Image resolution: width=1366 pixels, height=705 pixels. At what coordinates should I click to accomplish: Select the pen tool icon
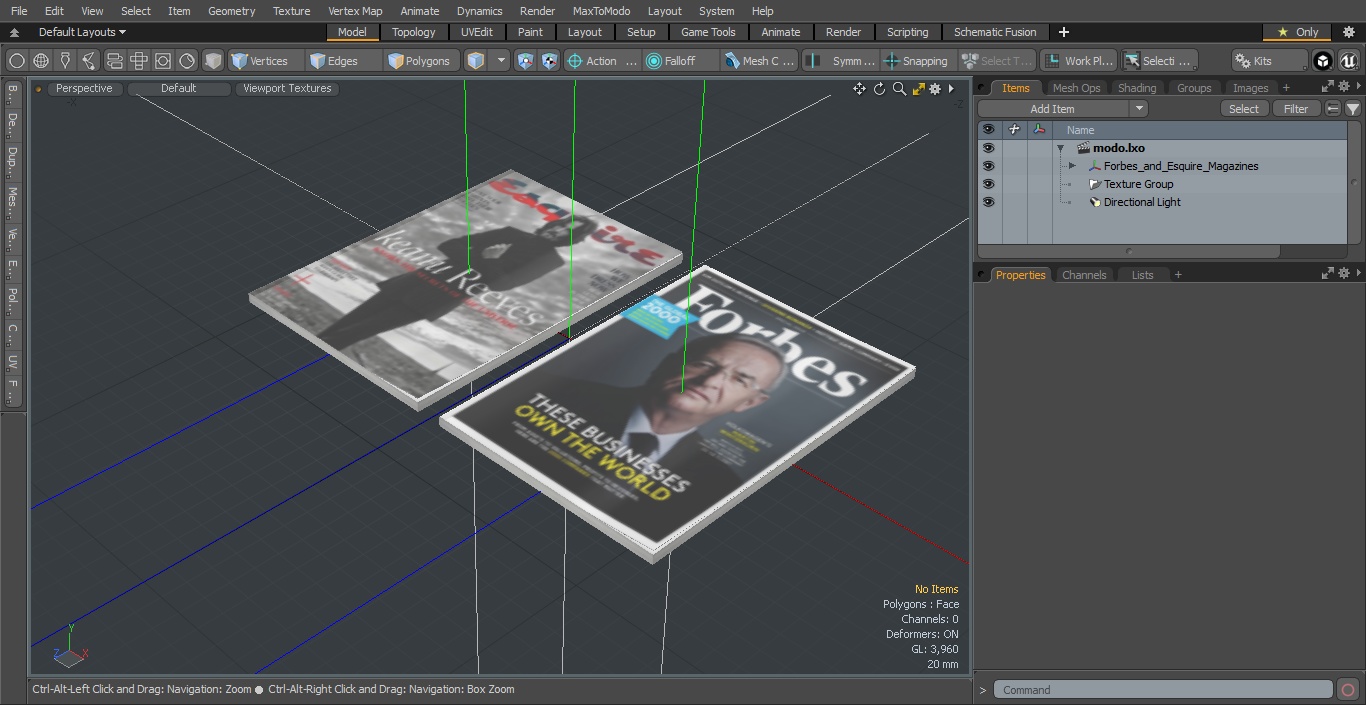click(65, 61)
